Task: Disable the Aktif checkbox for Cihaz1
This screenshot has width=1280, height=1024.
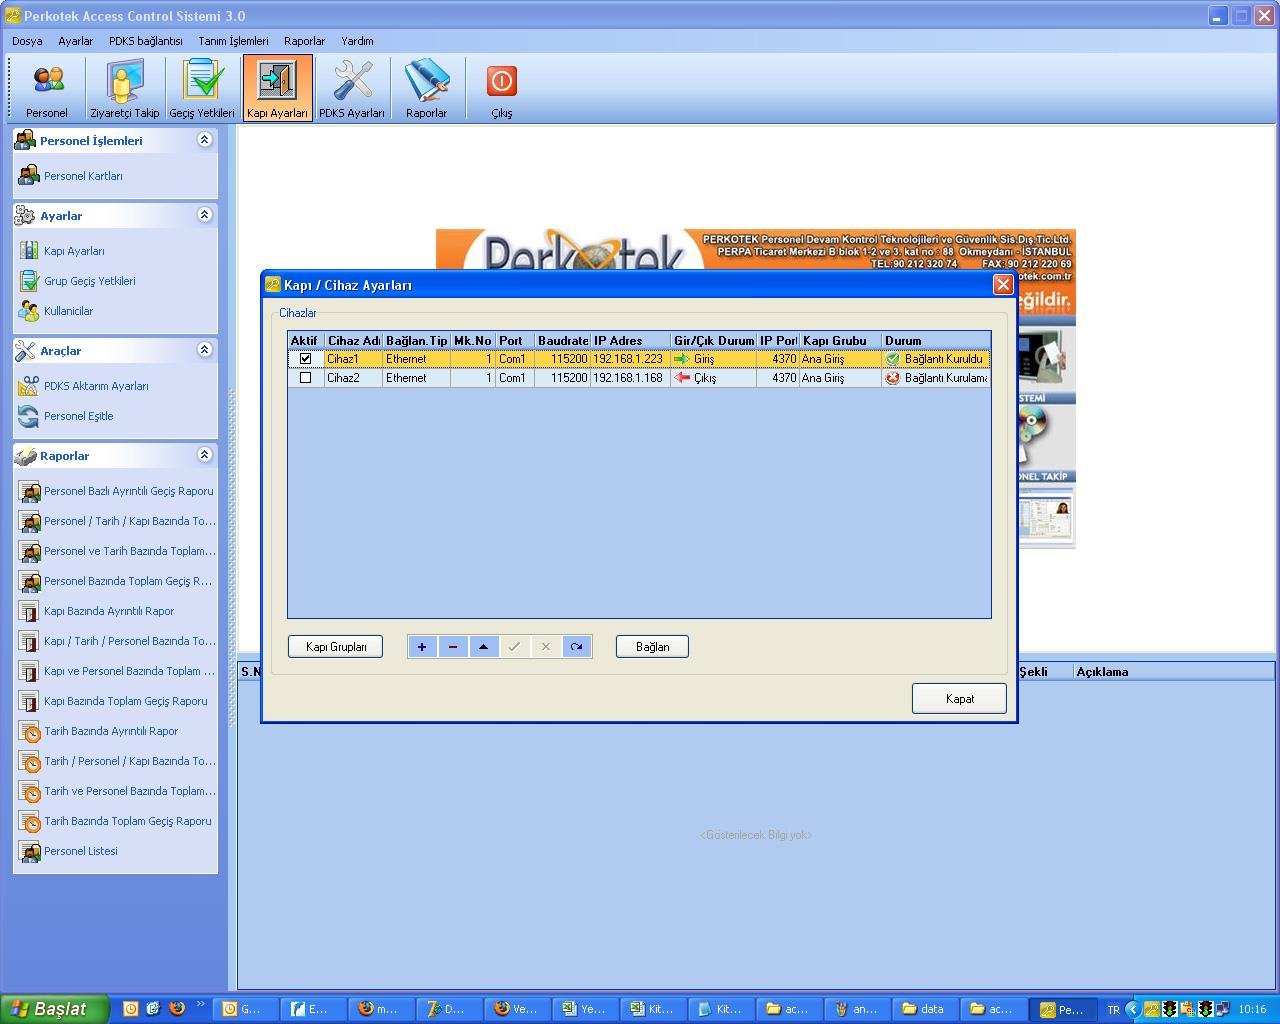Action: coord(305,358)
